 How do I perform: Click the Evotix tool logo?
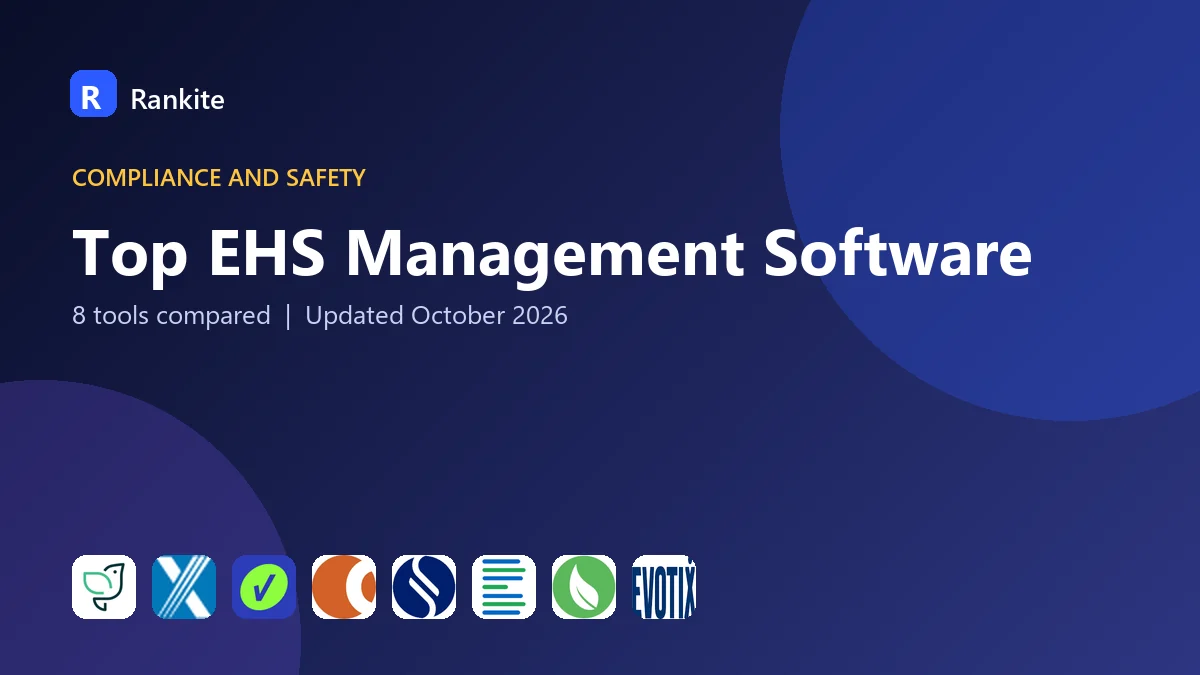664,587
